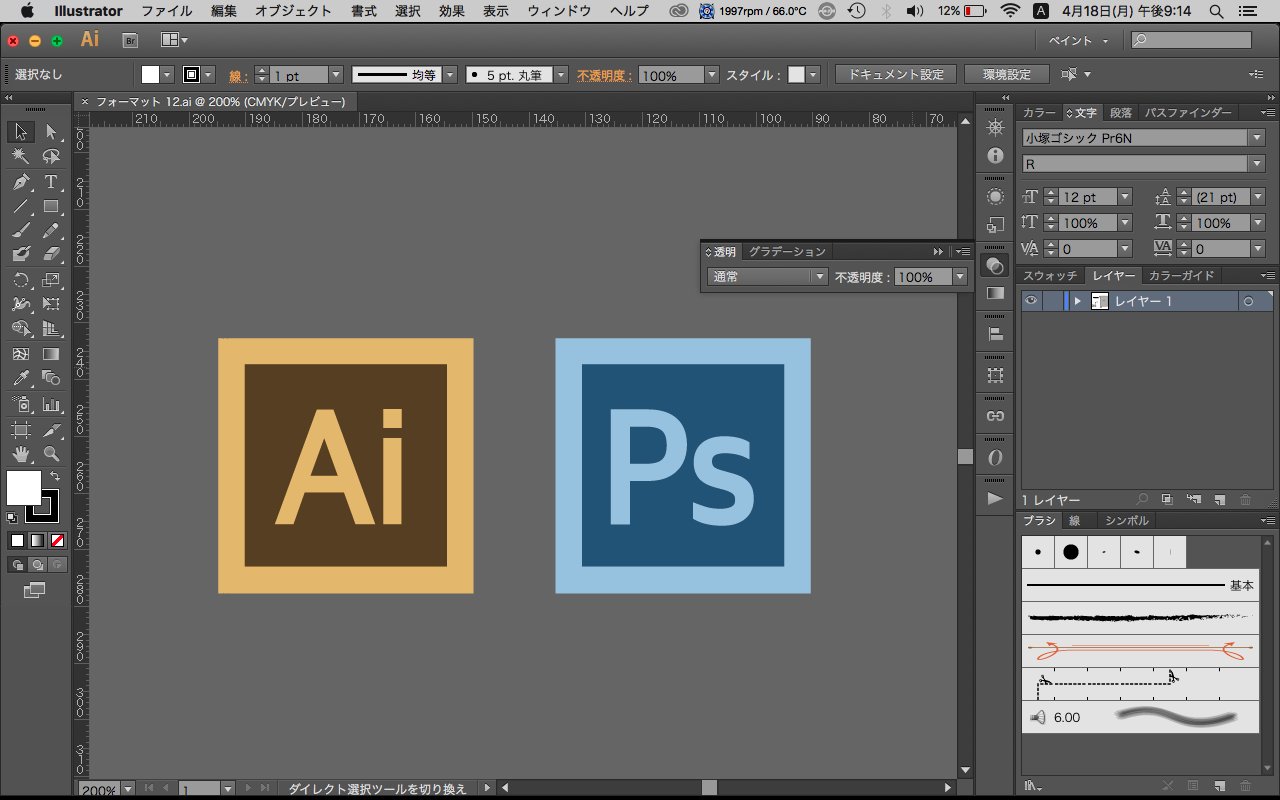Switch to the スウォッチ tab
Viewport: 1280px width, 800px height.
point(1049,275)
